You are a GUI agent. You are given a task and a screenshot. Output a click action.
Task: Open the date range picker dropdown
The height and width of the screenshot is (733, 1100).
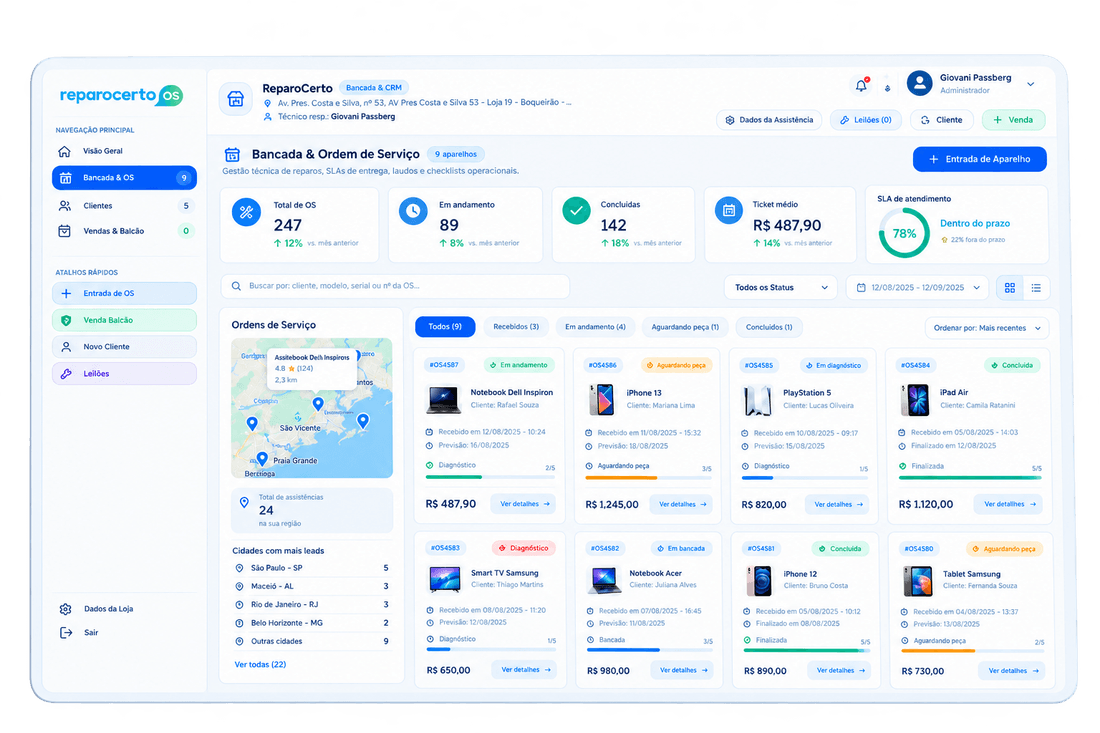coord(918,288)
